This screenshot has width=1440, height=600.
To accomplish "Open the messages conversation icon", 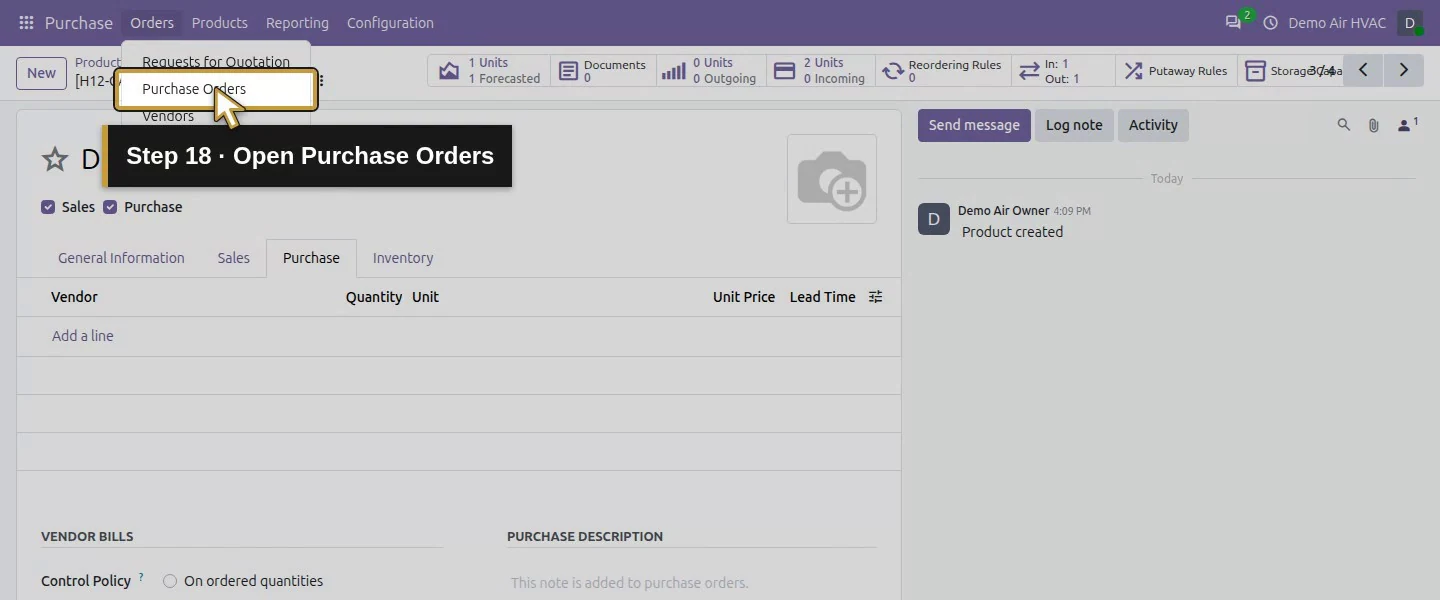I will tap(1234, 22).
